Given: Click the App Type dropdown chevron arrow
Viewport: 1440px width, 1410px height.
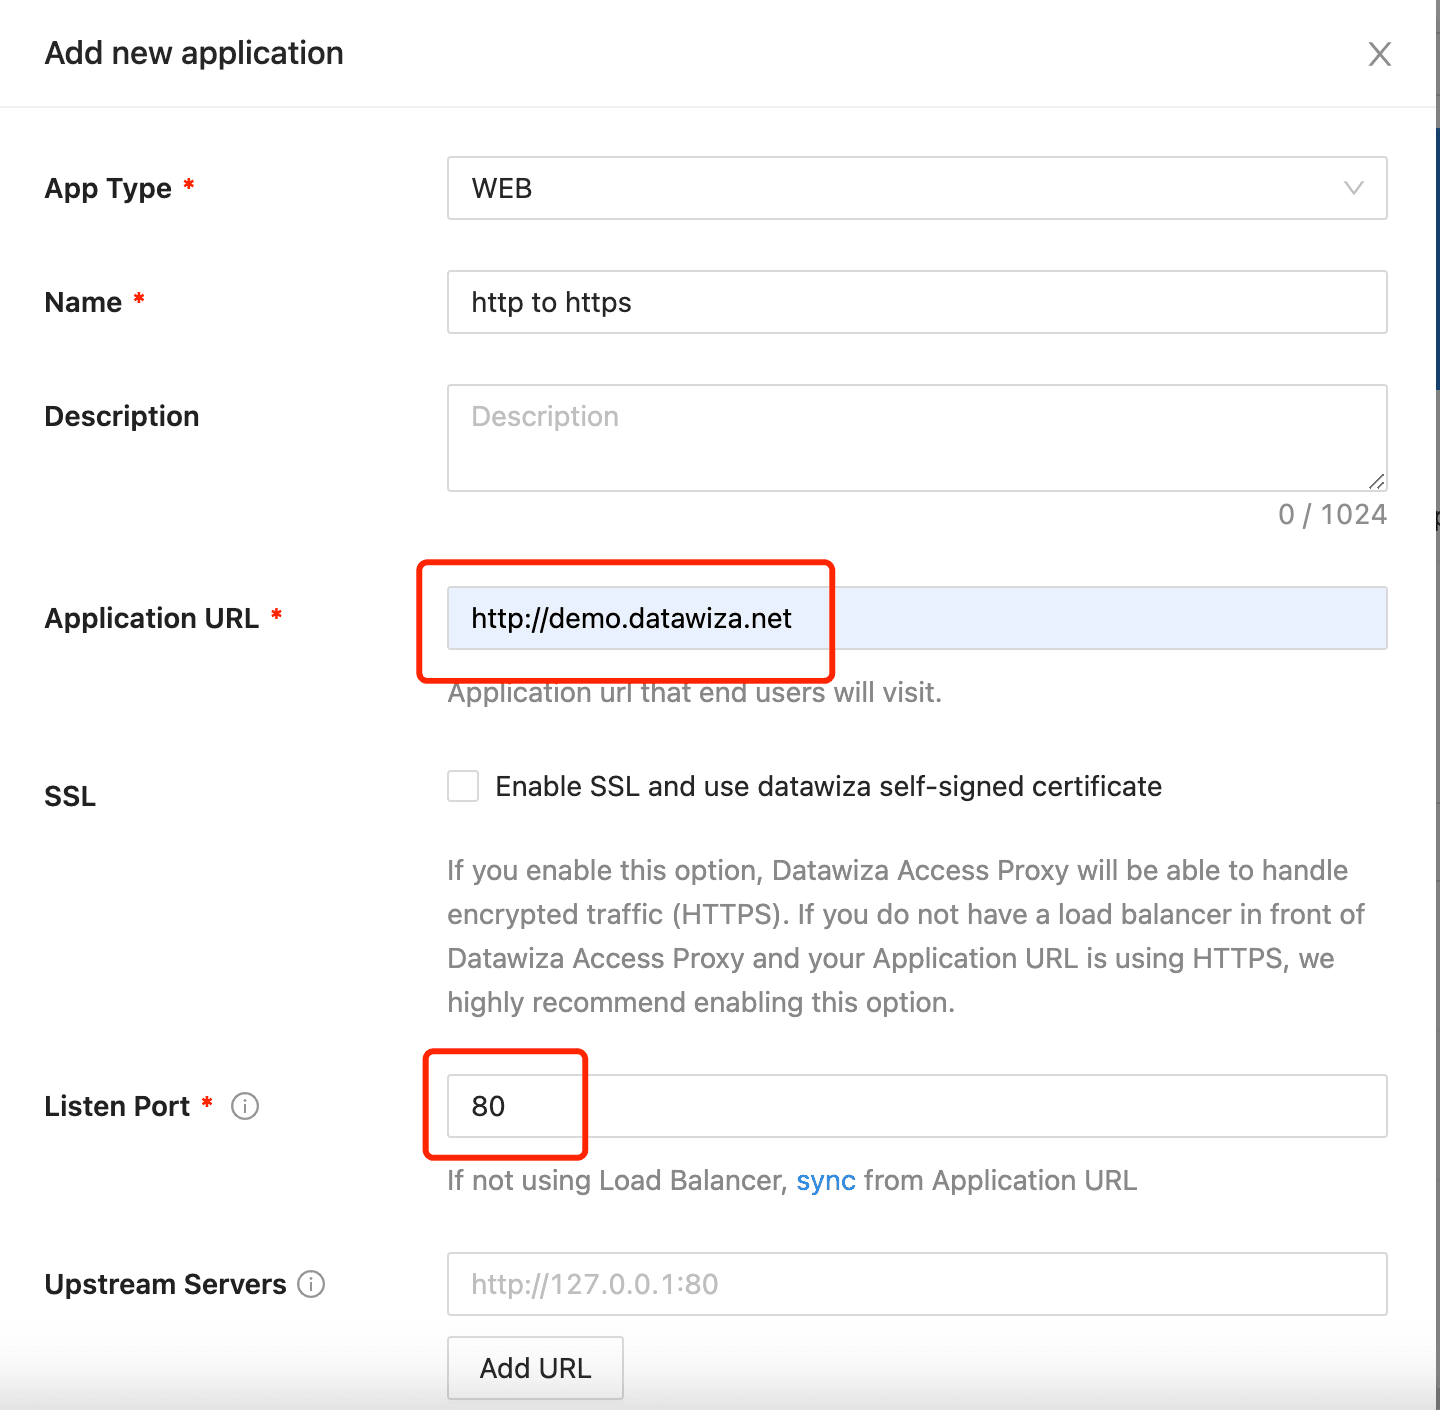Looking at the screenshot, I should pos(1354,188).
